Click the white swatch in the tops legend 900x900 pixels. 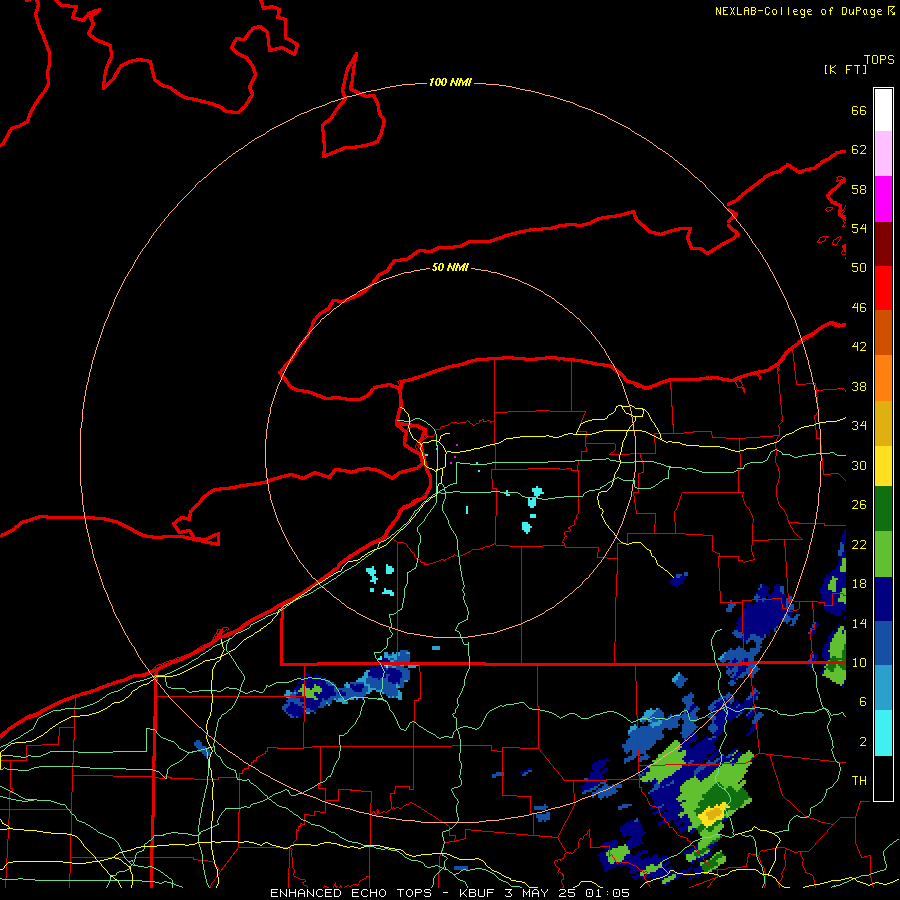(x=883, y=110)
